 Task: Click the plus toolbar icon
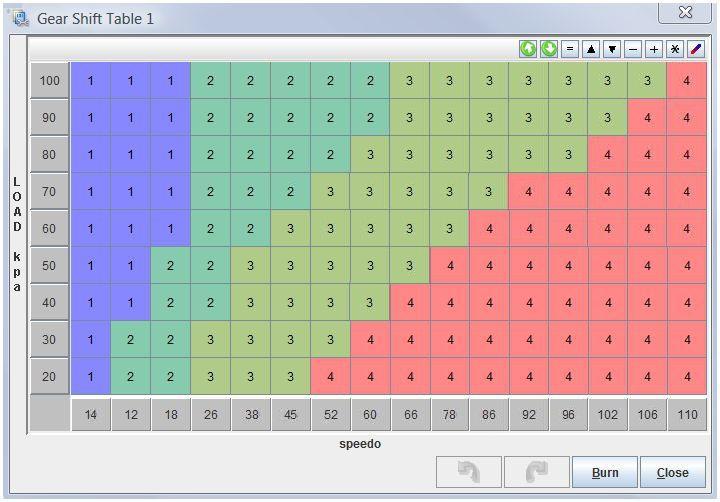point(654,49)
